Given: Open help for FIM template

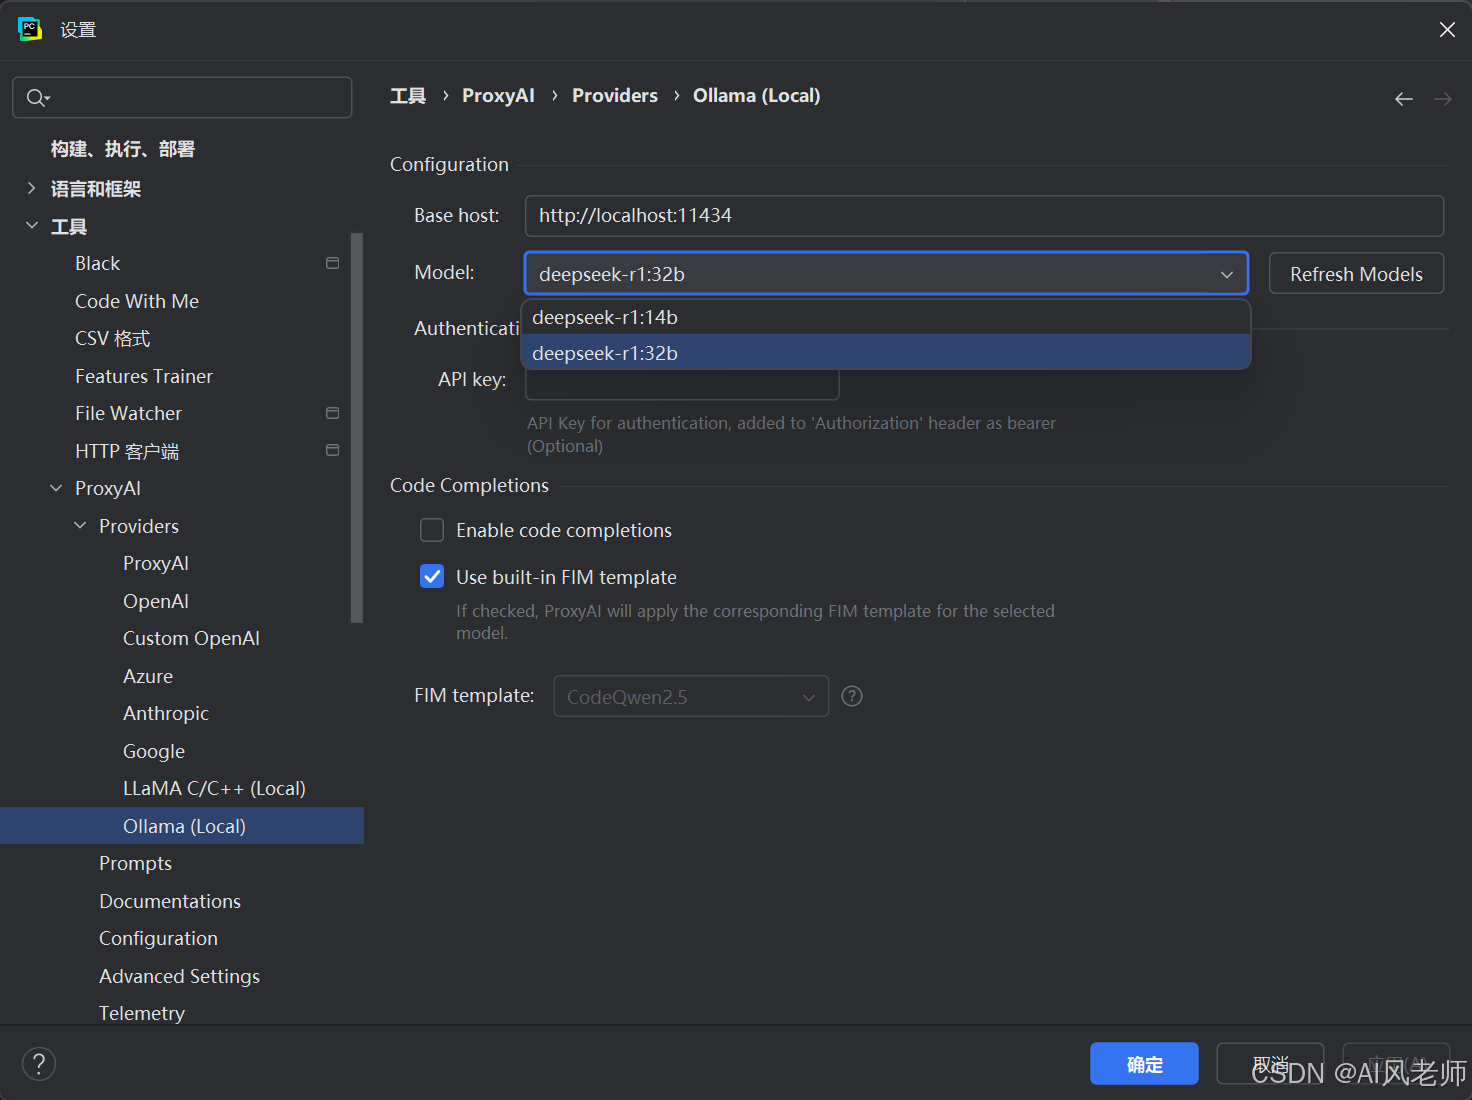Looking at the screenshot, I should click(852, 696).
